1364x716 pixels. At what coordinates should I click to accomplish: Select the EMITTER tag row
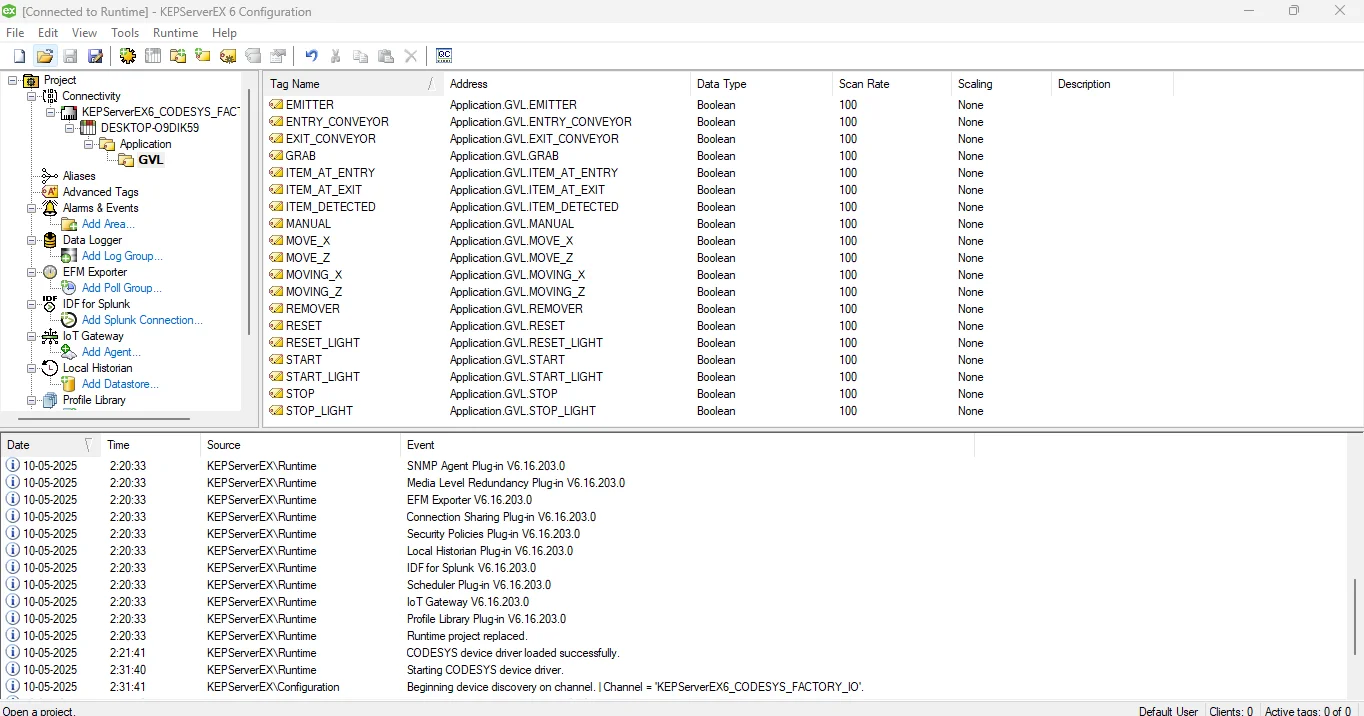click(x=310, y=105)
